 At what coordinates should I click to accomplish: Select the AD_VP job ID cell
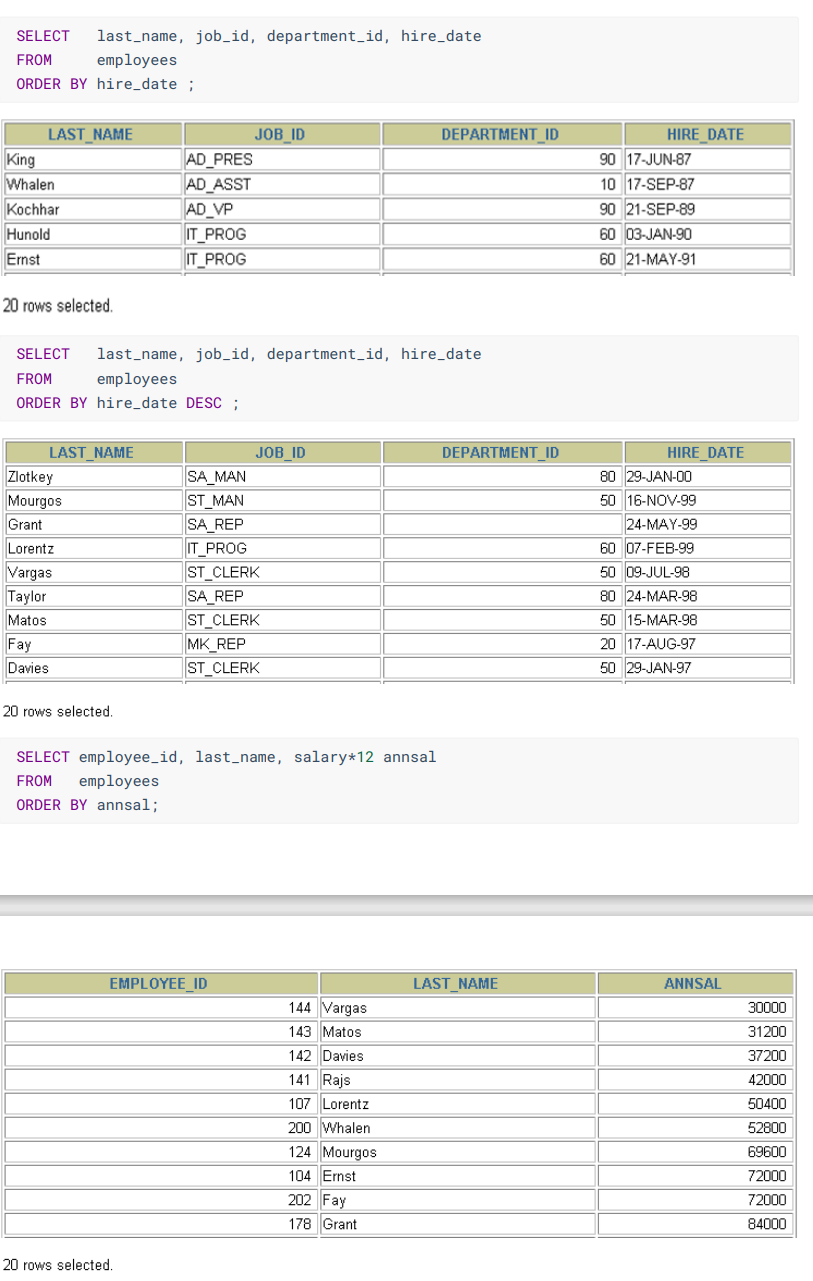pos(281,210)
